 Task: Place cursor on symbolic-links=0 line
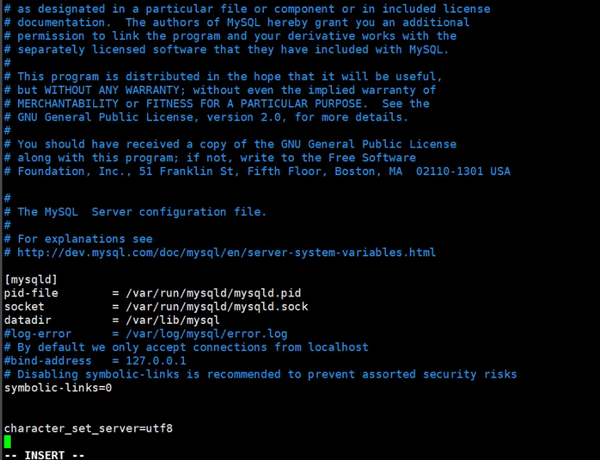click(58, 387)
